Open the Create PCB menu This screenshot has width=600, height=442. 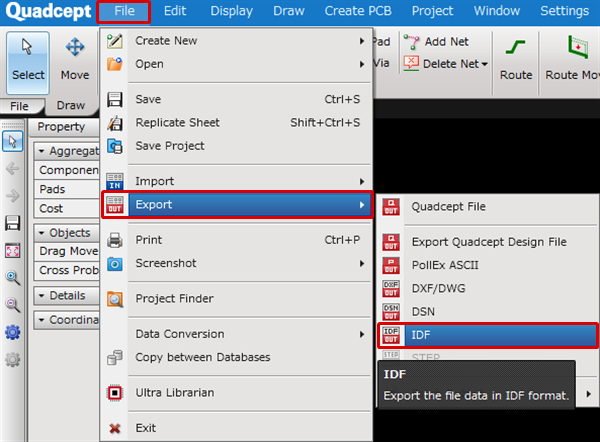point(358,11)
